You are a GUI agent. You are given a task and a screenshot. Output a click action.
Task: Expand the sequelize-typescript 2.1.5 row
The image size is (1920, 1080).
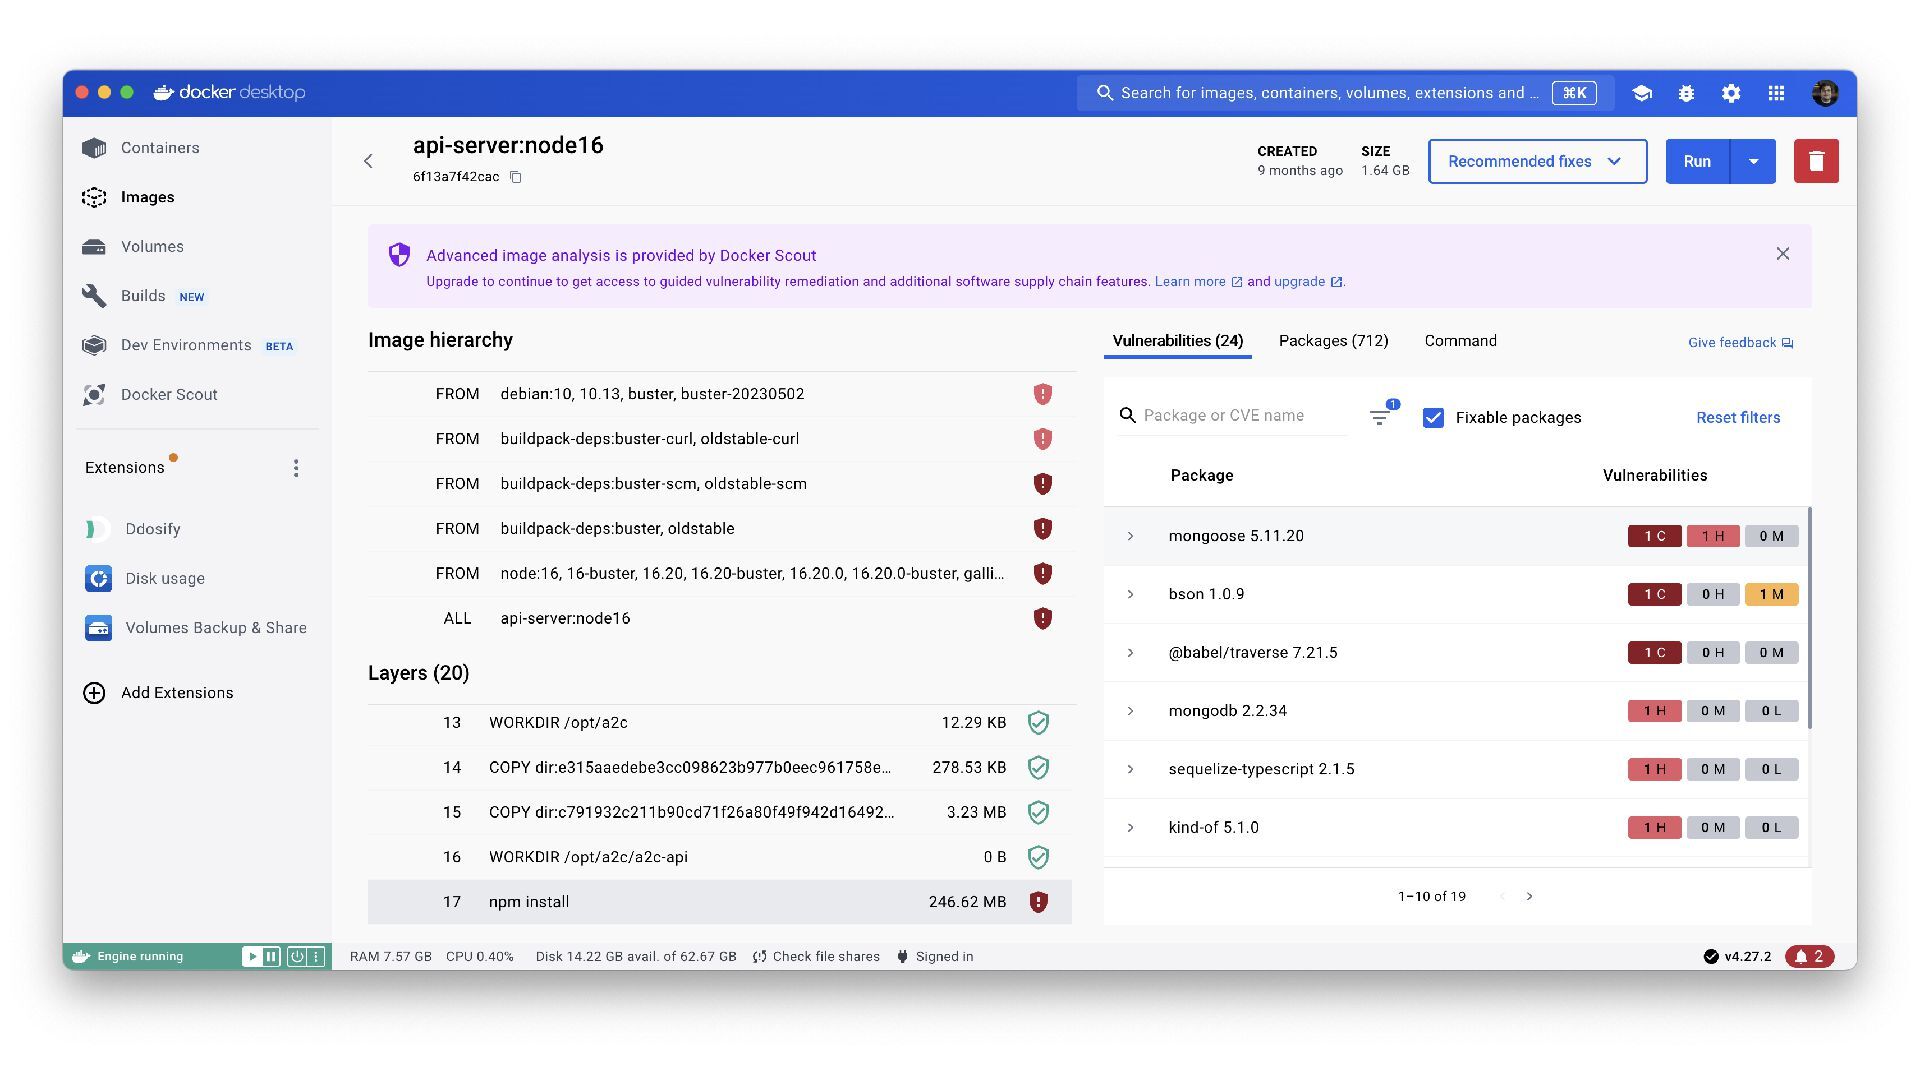coord(1131,769)
